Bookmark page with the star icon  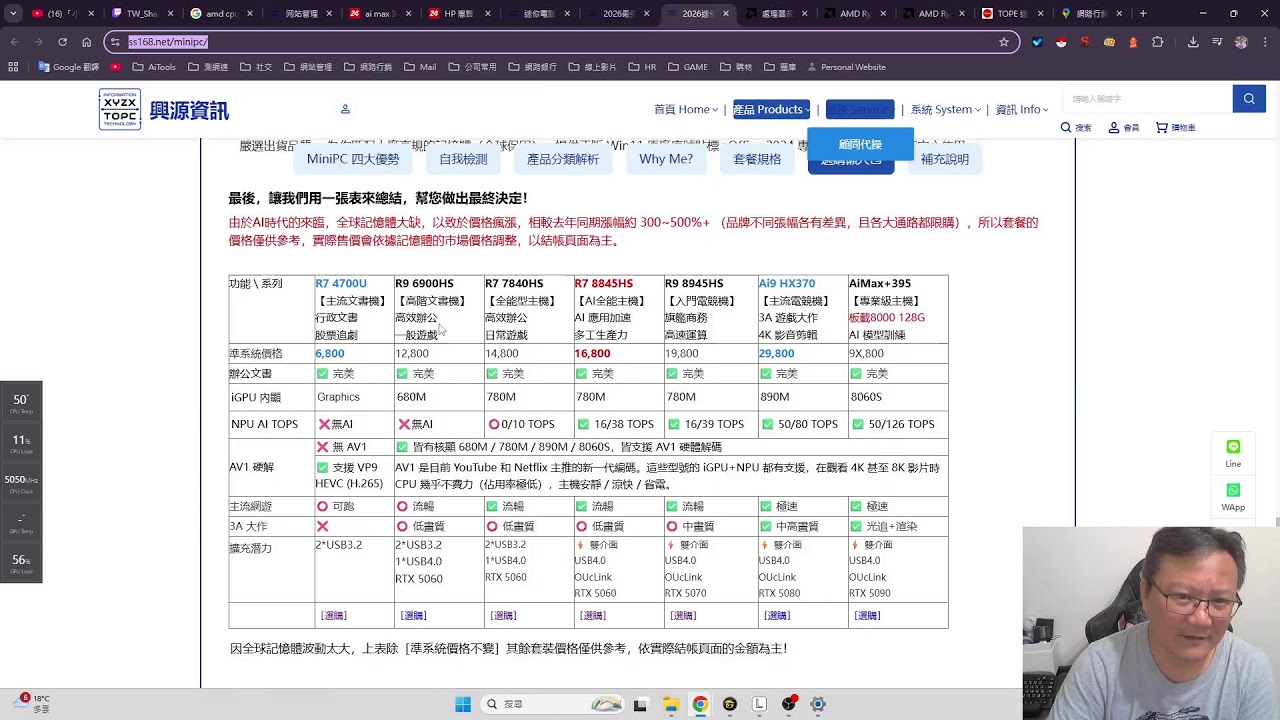(1003, 42)
